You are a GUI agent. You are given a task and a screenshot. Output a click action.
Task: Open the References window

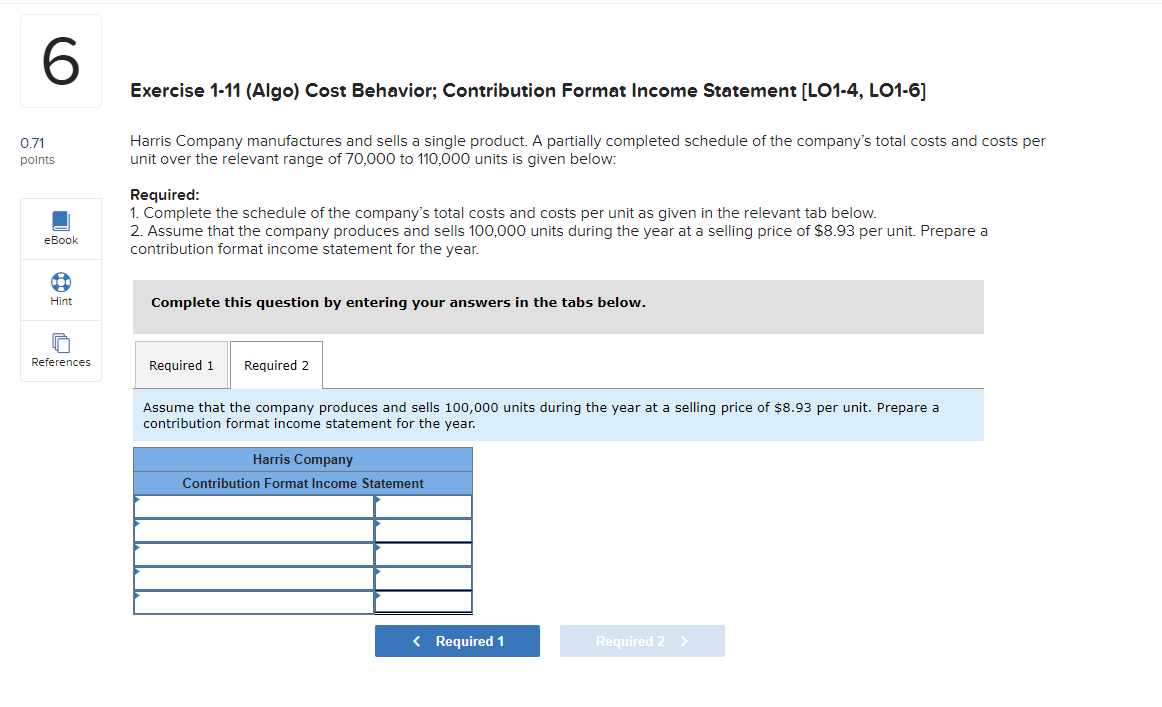click(x=60, y=351)
